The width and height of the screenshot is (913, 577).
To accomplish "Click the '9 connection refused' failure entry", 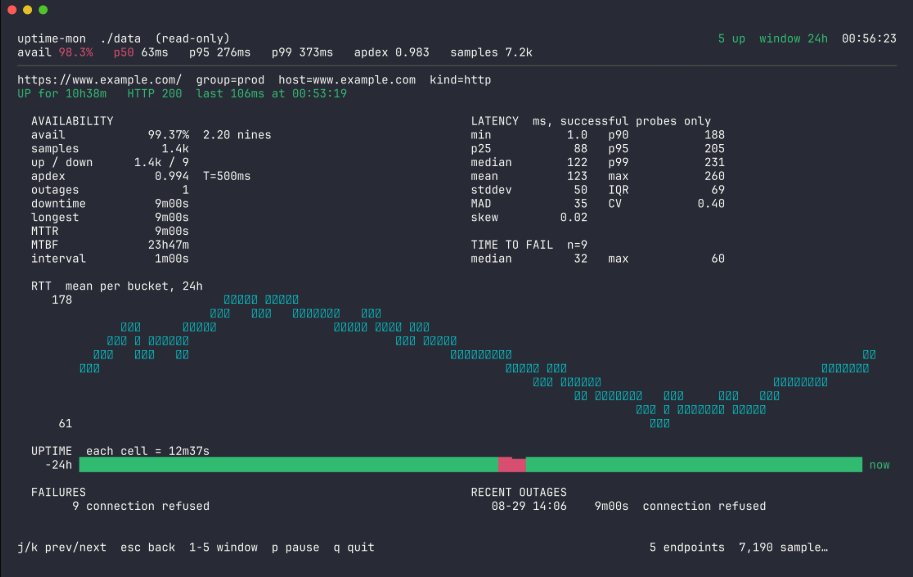I will 141,506.
